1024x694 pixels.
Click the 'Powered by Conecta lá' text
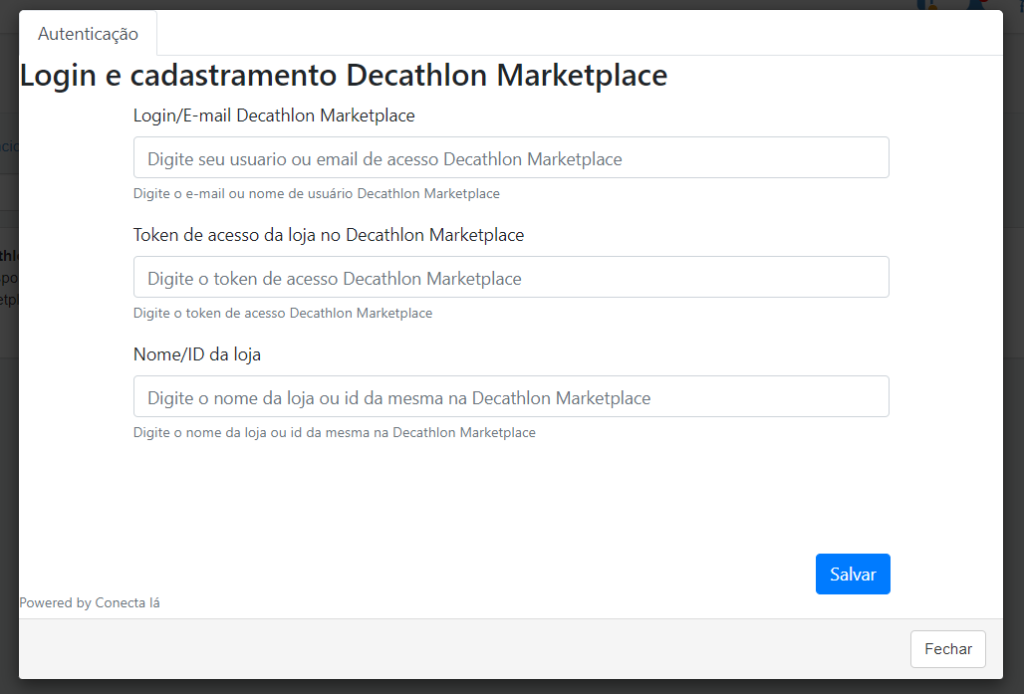point(89,603)
